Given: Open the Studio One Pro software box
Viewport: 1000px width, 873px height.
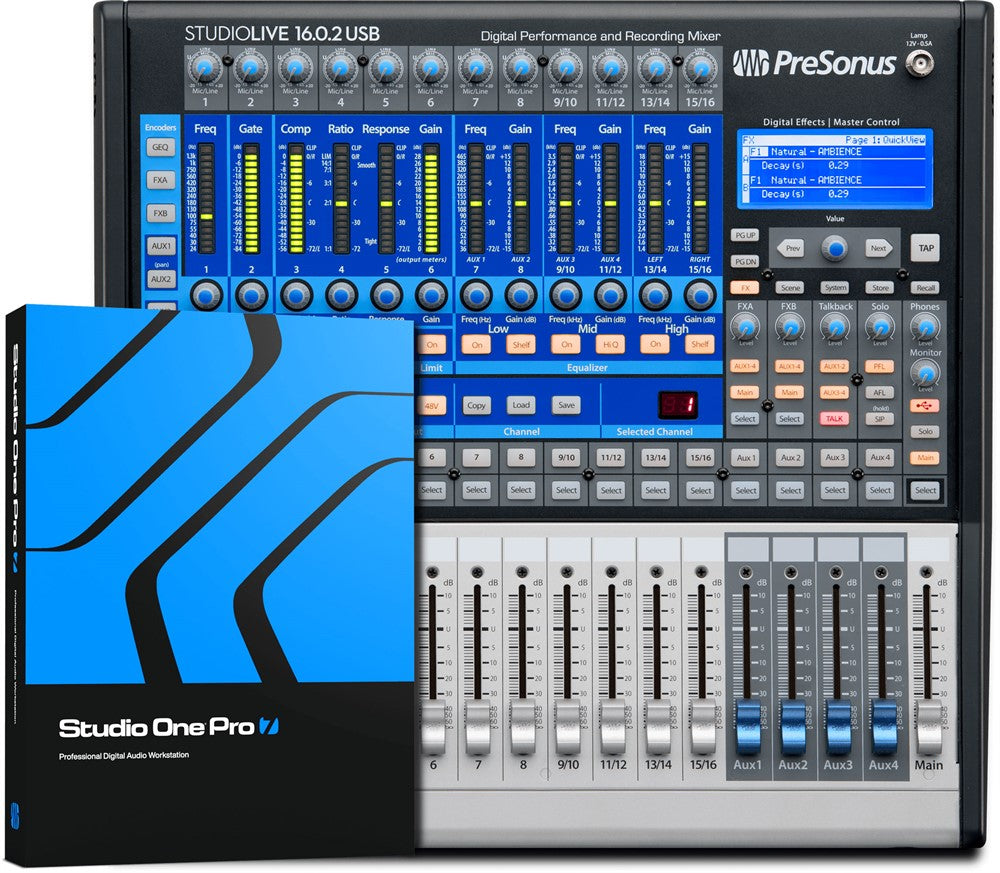Looking at the screenshot, I should [x=210, y=583].
